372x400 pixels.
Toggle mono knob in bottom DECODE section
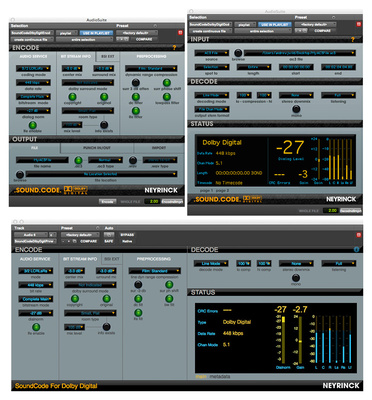pyautogui.click(x=296, y=278)
